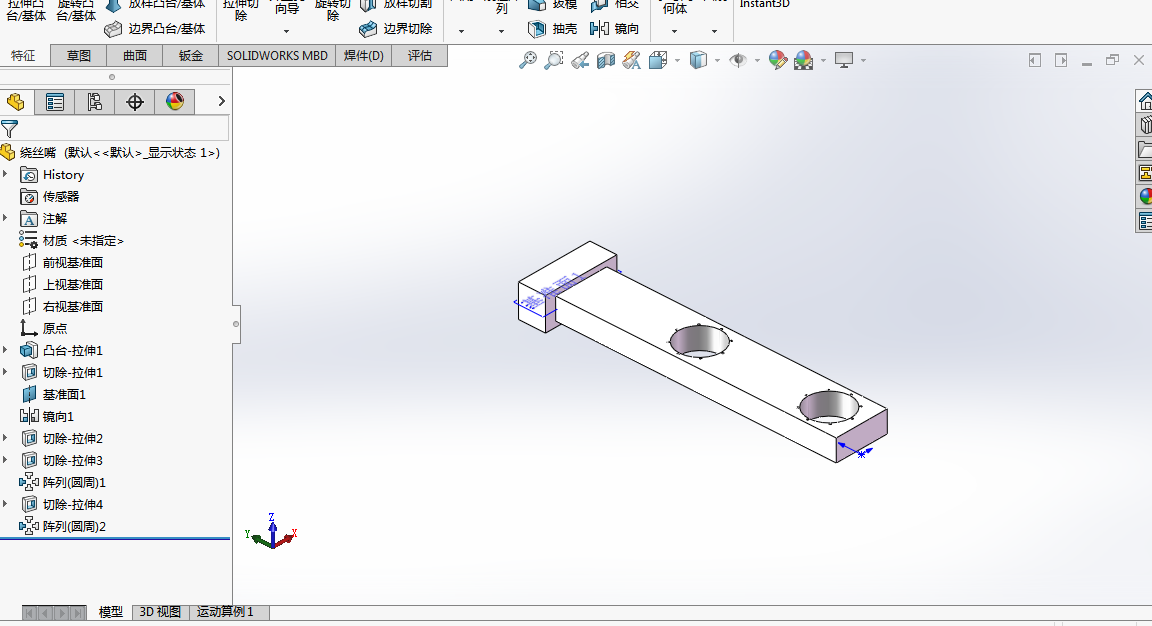Switch to the 草图 sketch tab
Viewport: 1152px width, 626px height.
point(79,56)
